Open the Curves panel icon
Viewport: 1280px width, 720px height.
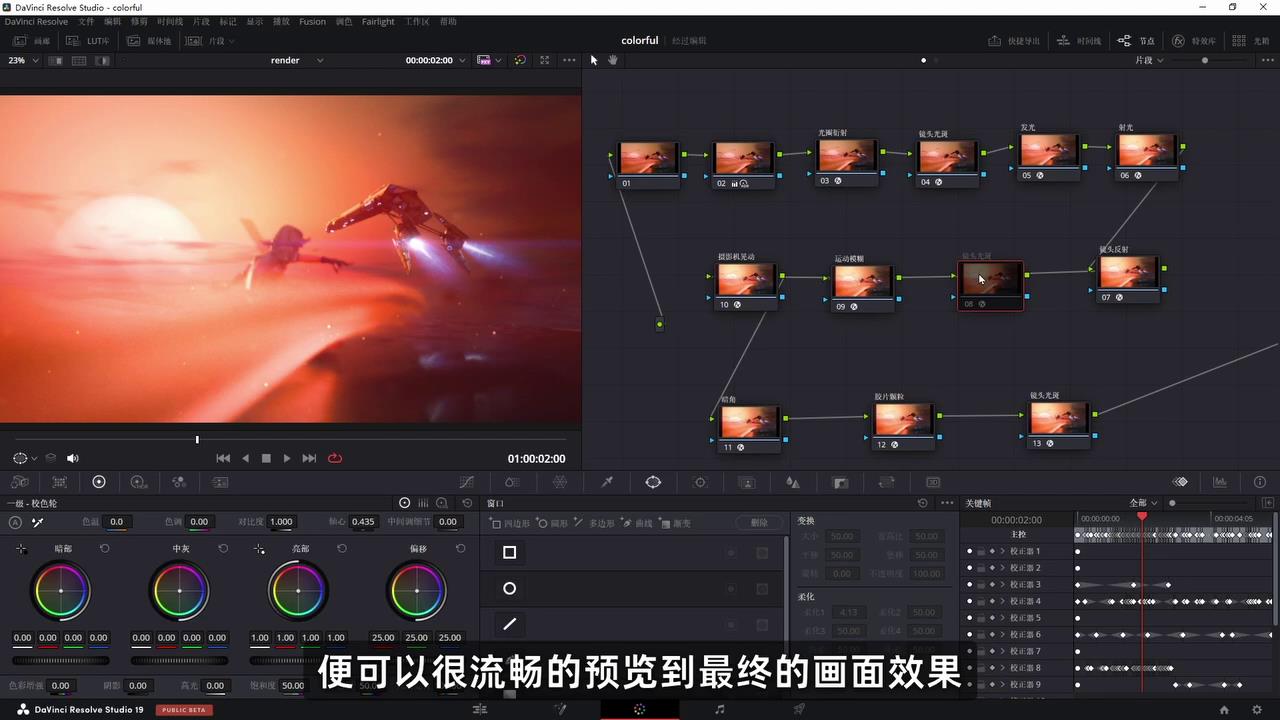pyautogui.click(x=466, y=482)
